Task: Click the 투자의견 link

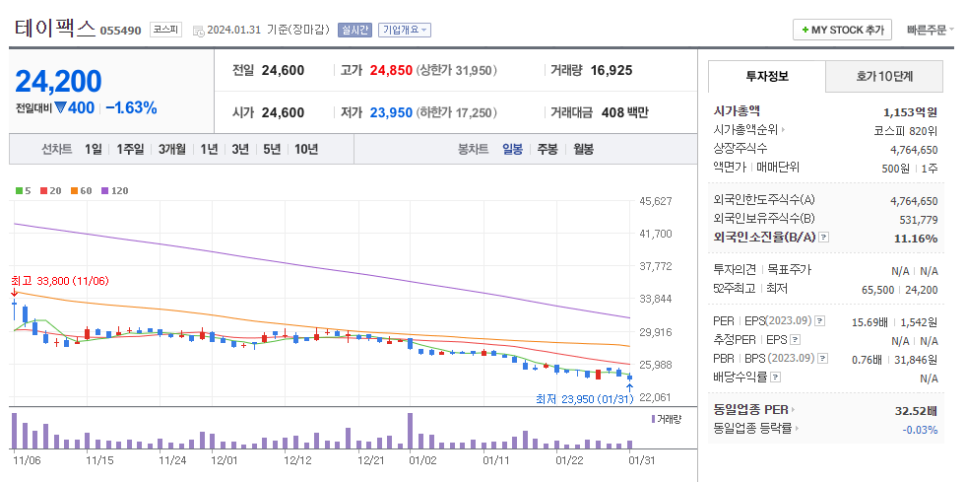Action: [734, 269]
